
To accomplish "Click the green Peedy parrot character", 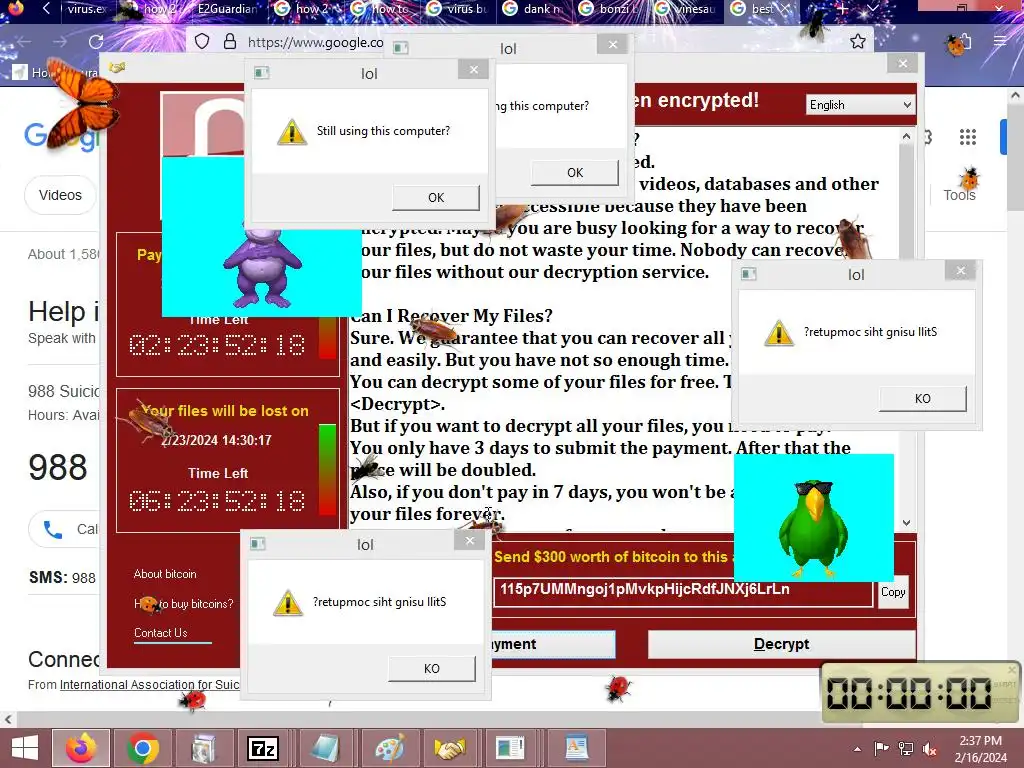I will (x=814, y=528).
